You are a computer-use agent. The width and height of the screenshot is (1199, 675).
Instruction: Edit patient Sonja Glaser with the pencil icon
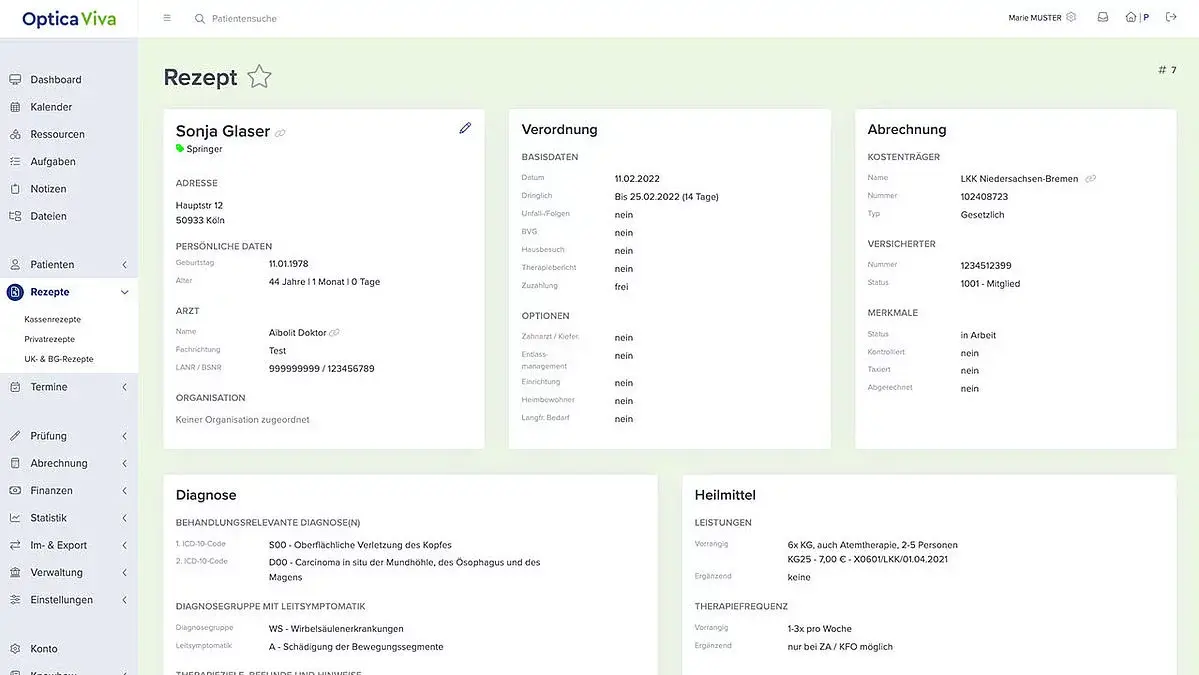click(x=465, y=128)
